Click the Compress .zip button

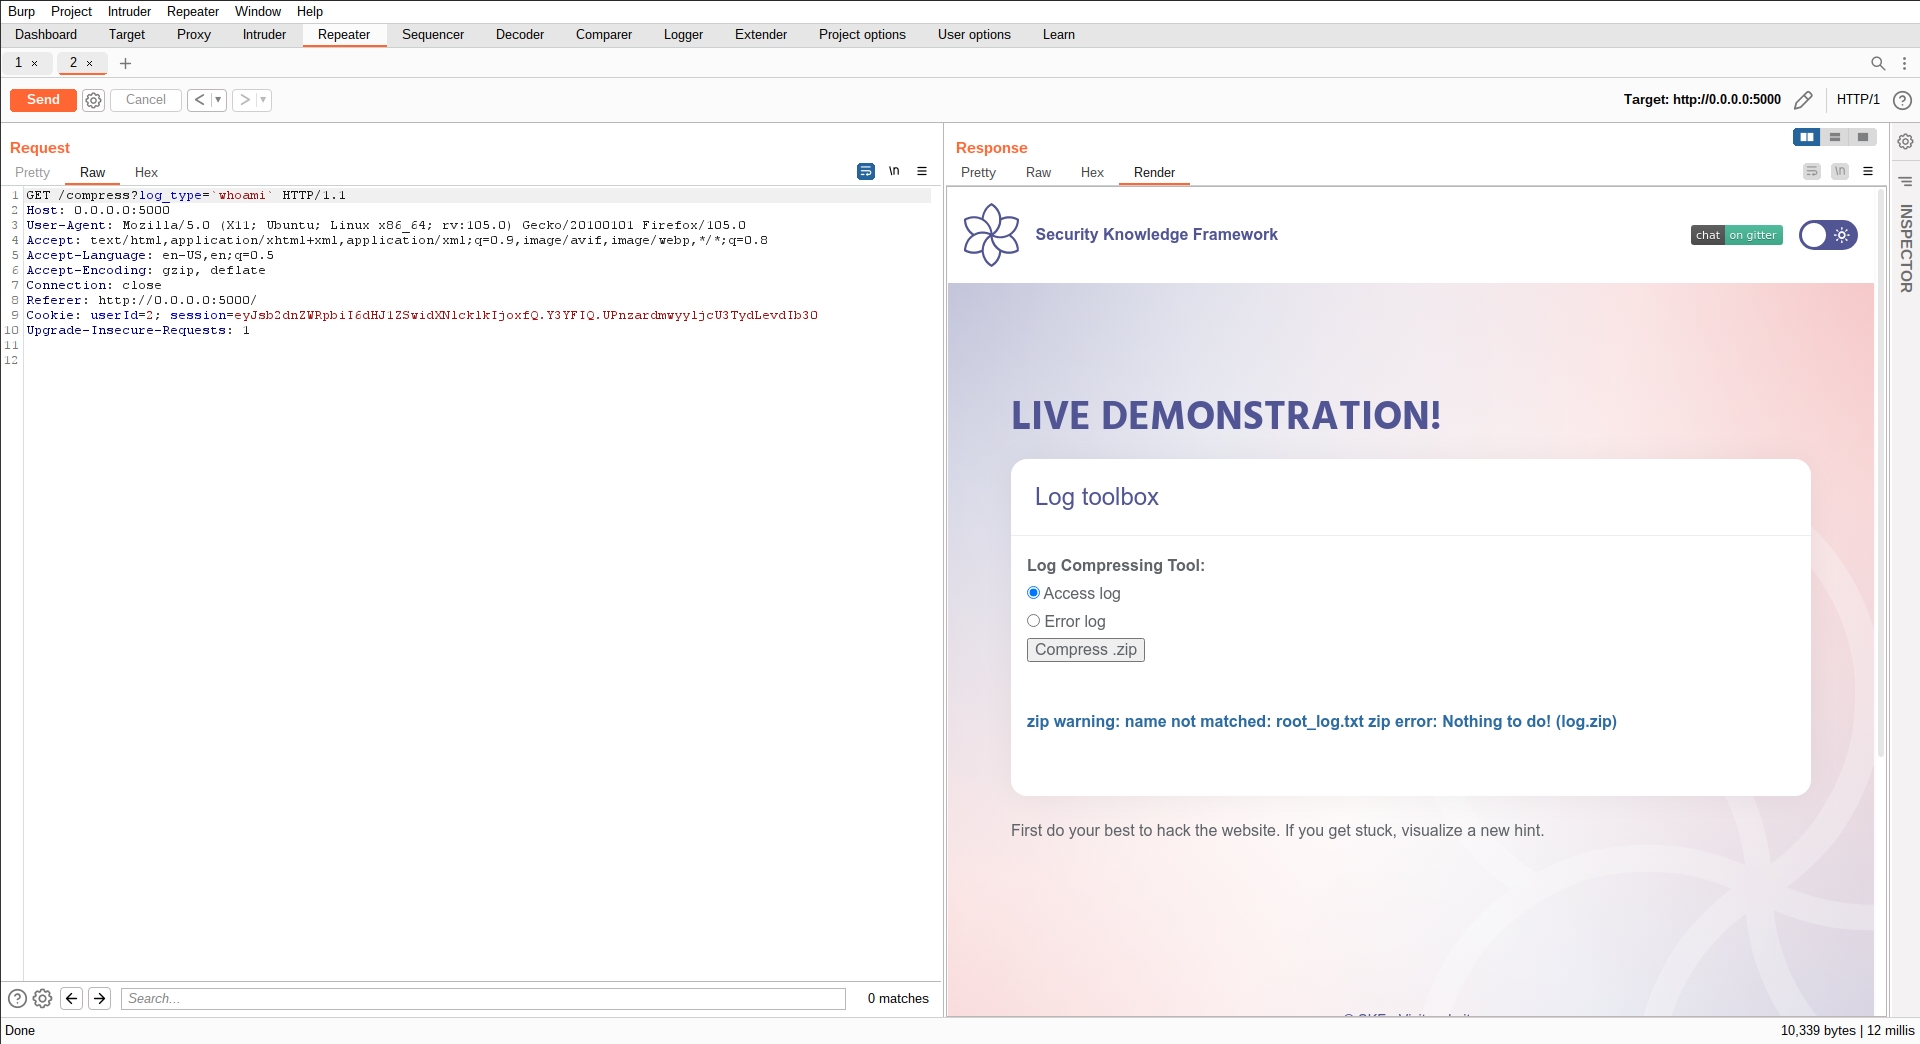(x=1085, y=650)
